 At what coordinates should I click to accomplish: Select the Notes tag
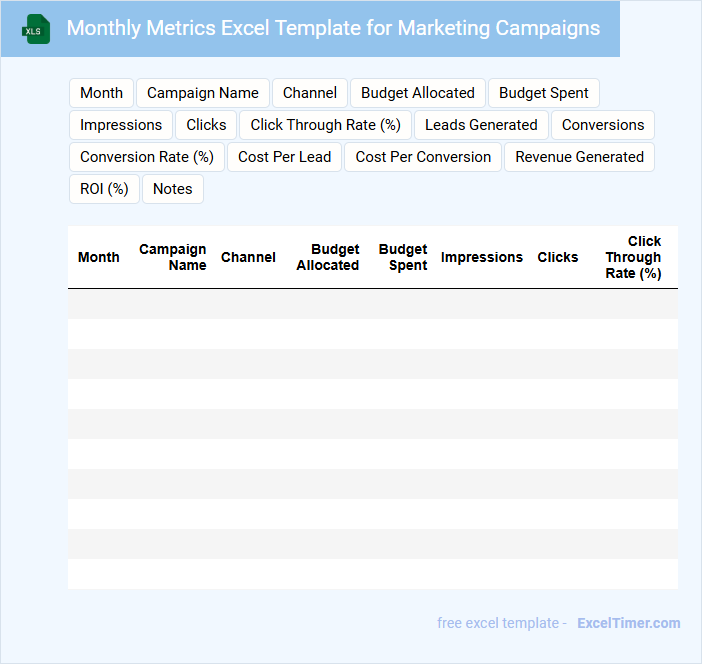(173, 189)
